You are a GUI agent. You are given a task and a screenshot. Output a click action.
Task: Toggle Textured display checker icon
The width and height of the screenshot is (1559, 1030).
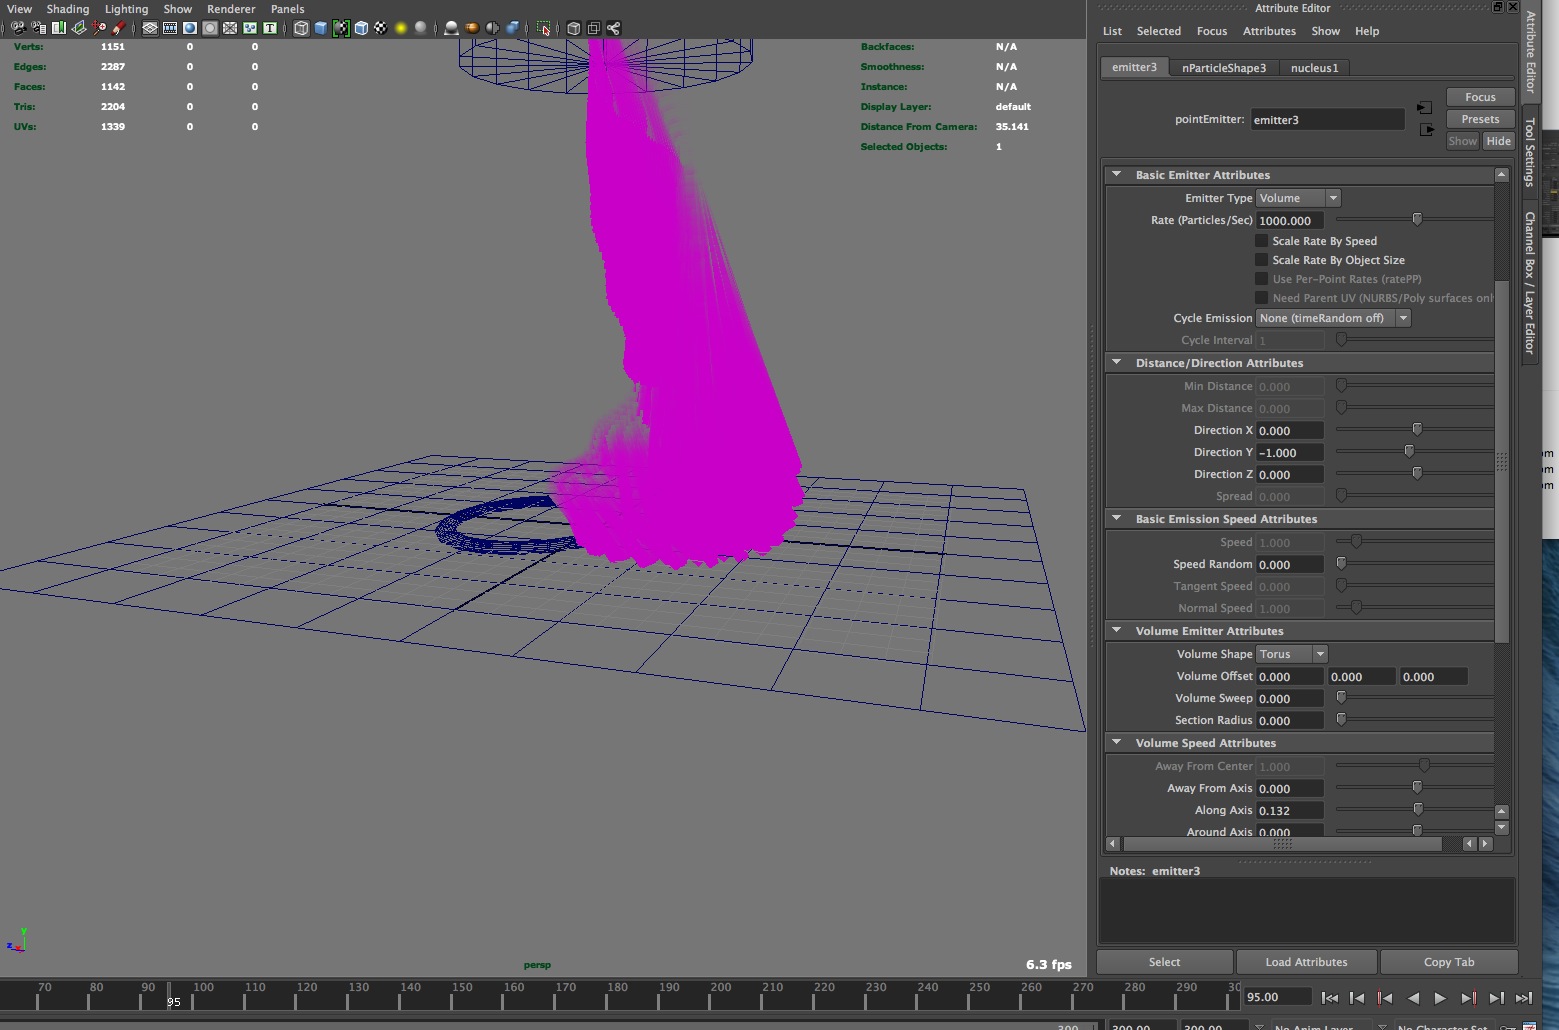(x=381, y=28)
